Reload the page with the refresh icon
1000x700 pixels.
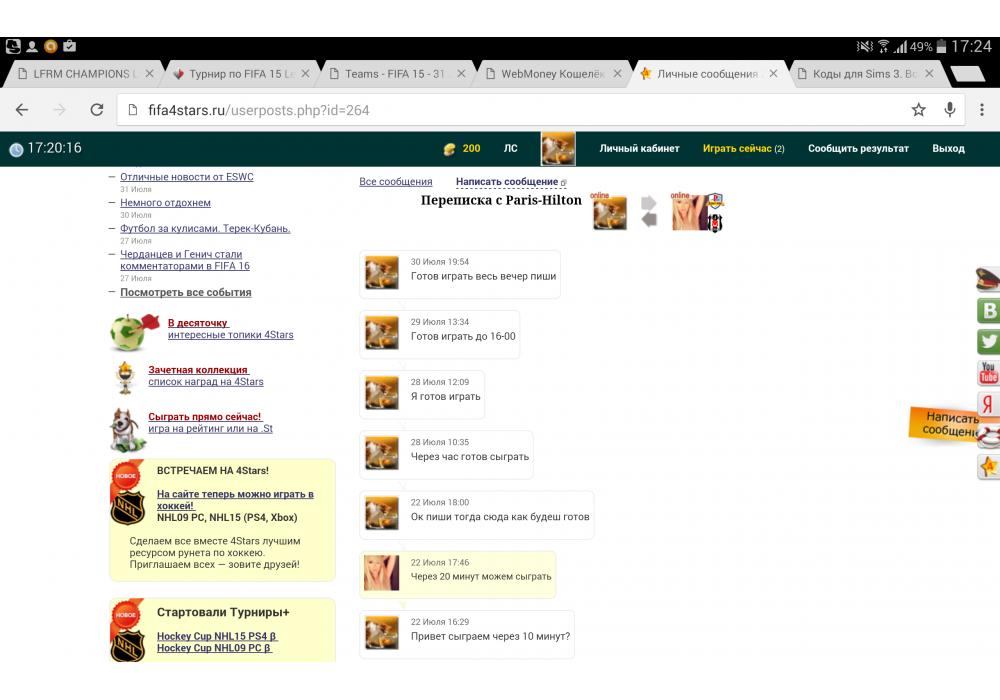pos(97,110)
